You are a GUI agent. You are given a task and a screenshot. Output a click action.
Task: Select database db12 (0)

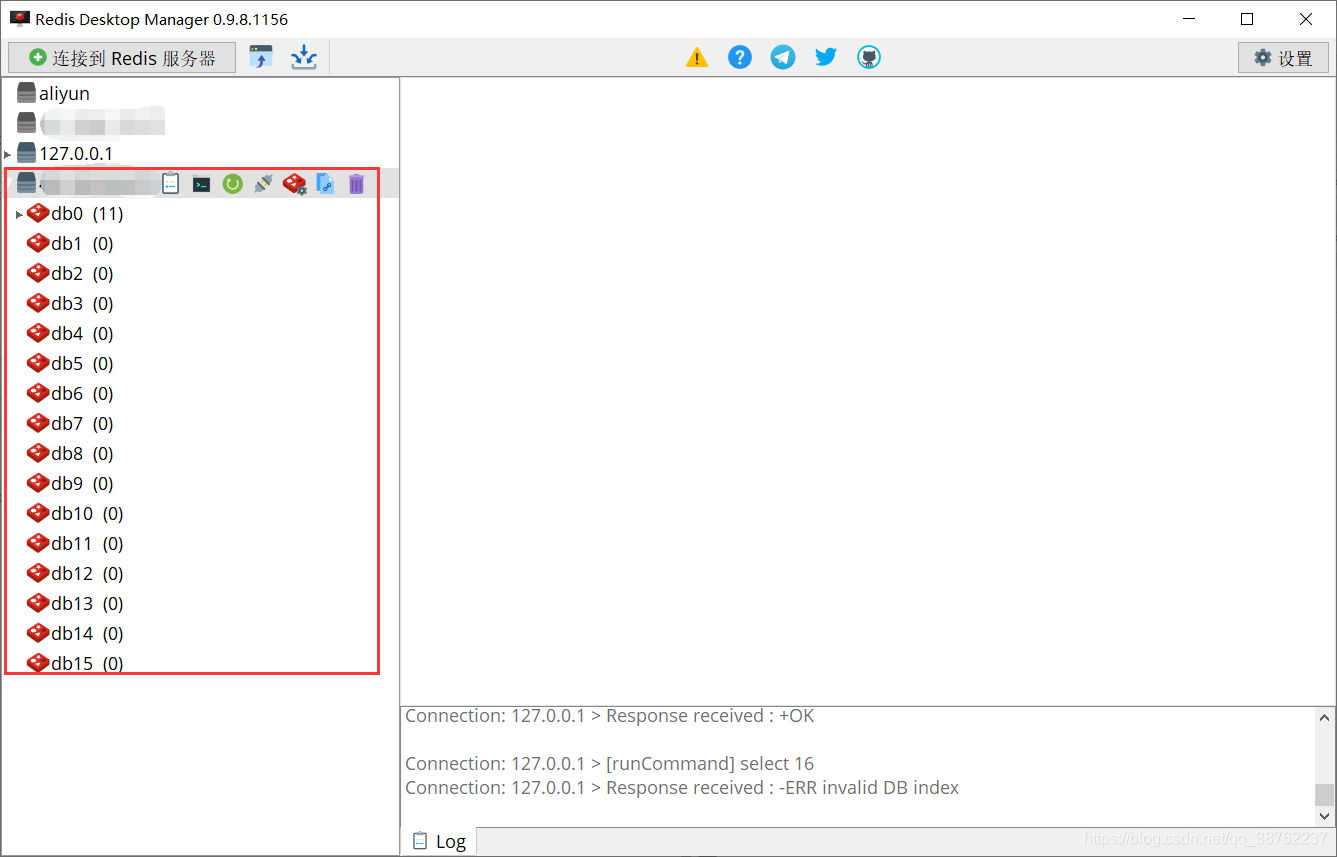87,573
